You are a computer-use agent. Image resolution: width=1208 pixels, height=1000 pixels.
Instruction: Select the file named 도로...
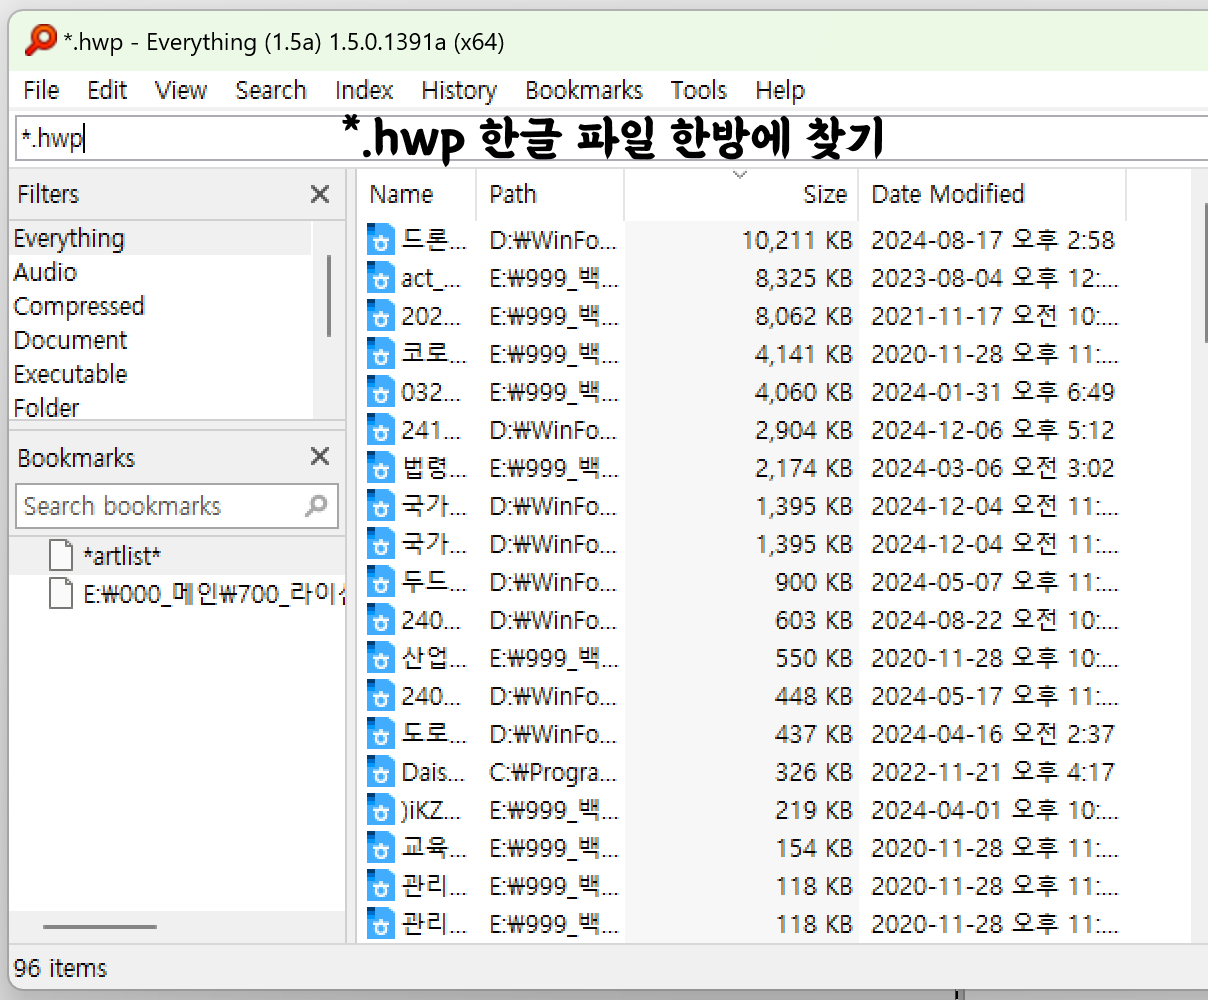pos(434,734)
